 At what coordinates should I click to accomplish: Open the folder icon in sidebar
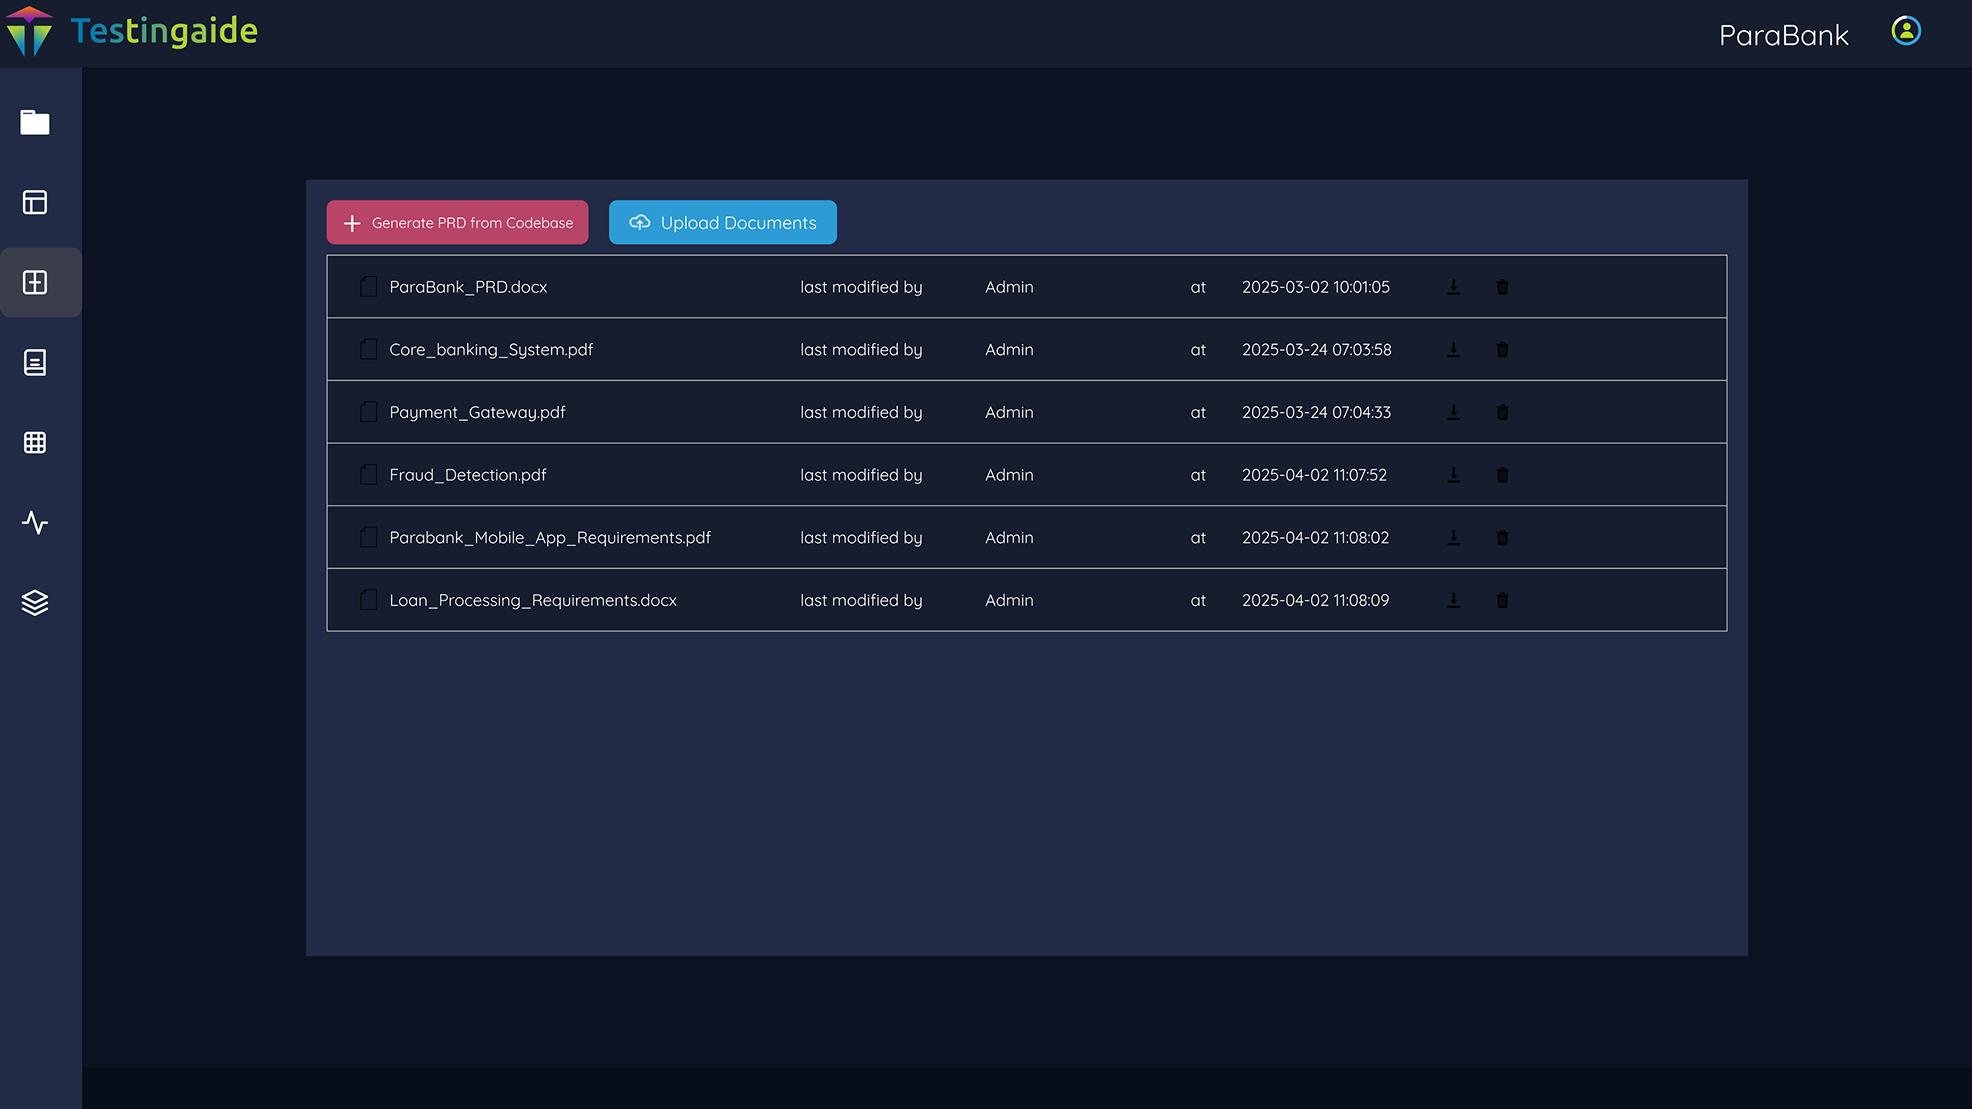35,122
